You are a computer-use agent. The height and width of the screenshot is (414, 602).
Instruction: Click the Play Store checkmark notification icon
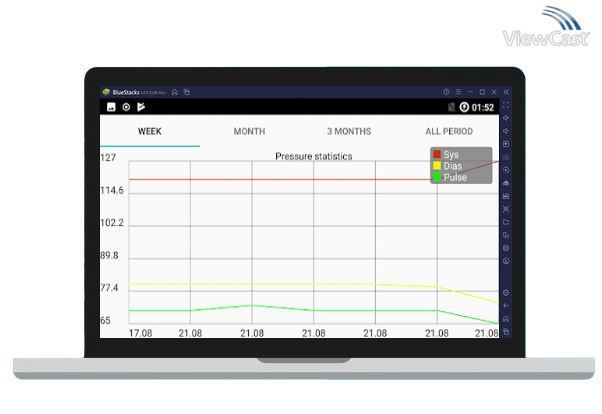pos(141,107)
